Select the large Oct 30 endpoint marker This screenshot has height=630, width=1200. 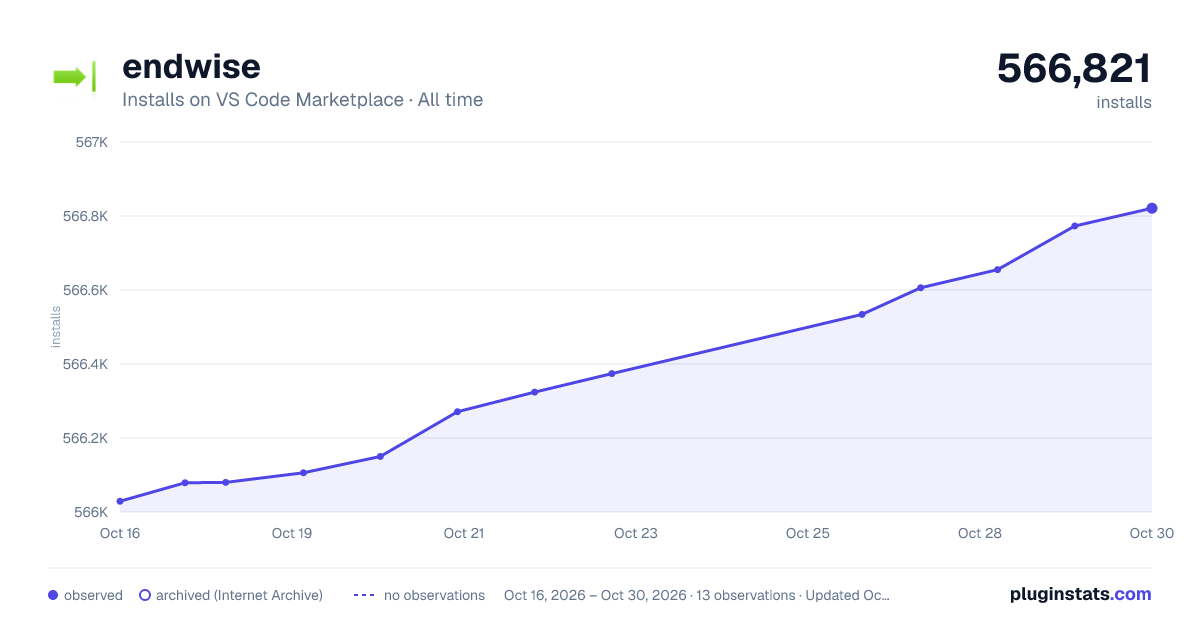pyautogui.click(x=1152, y=208)
